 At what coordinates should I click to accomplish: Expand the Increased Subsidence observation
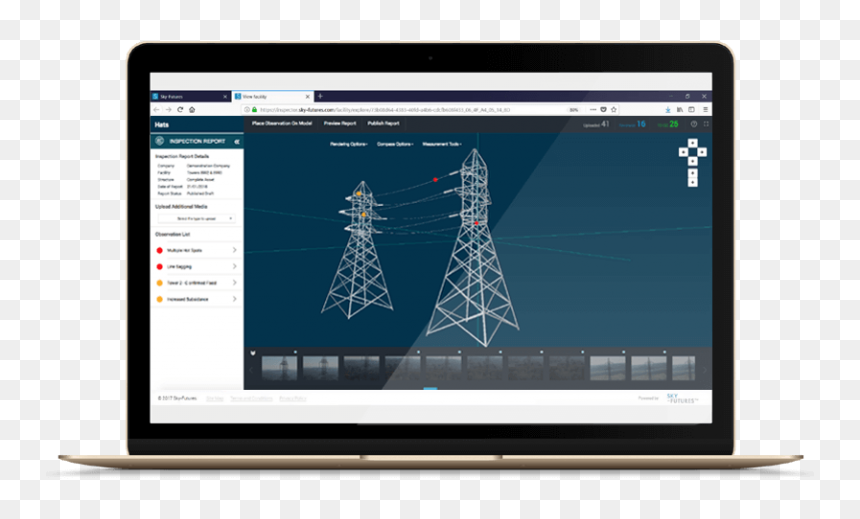coord(197,300)
